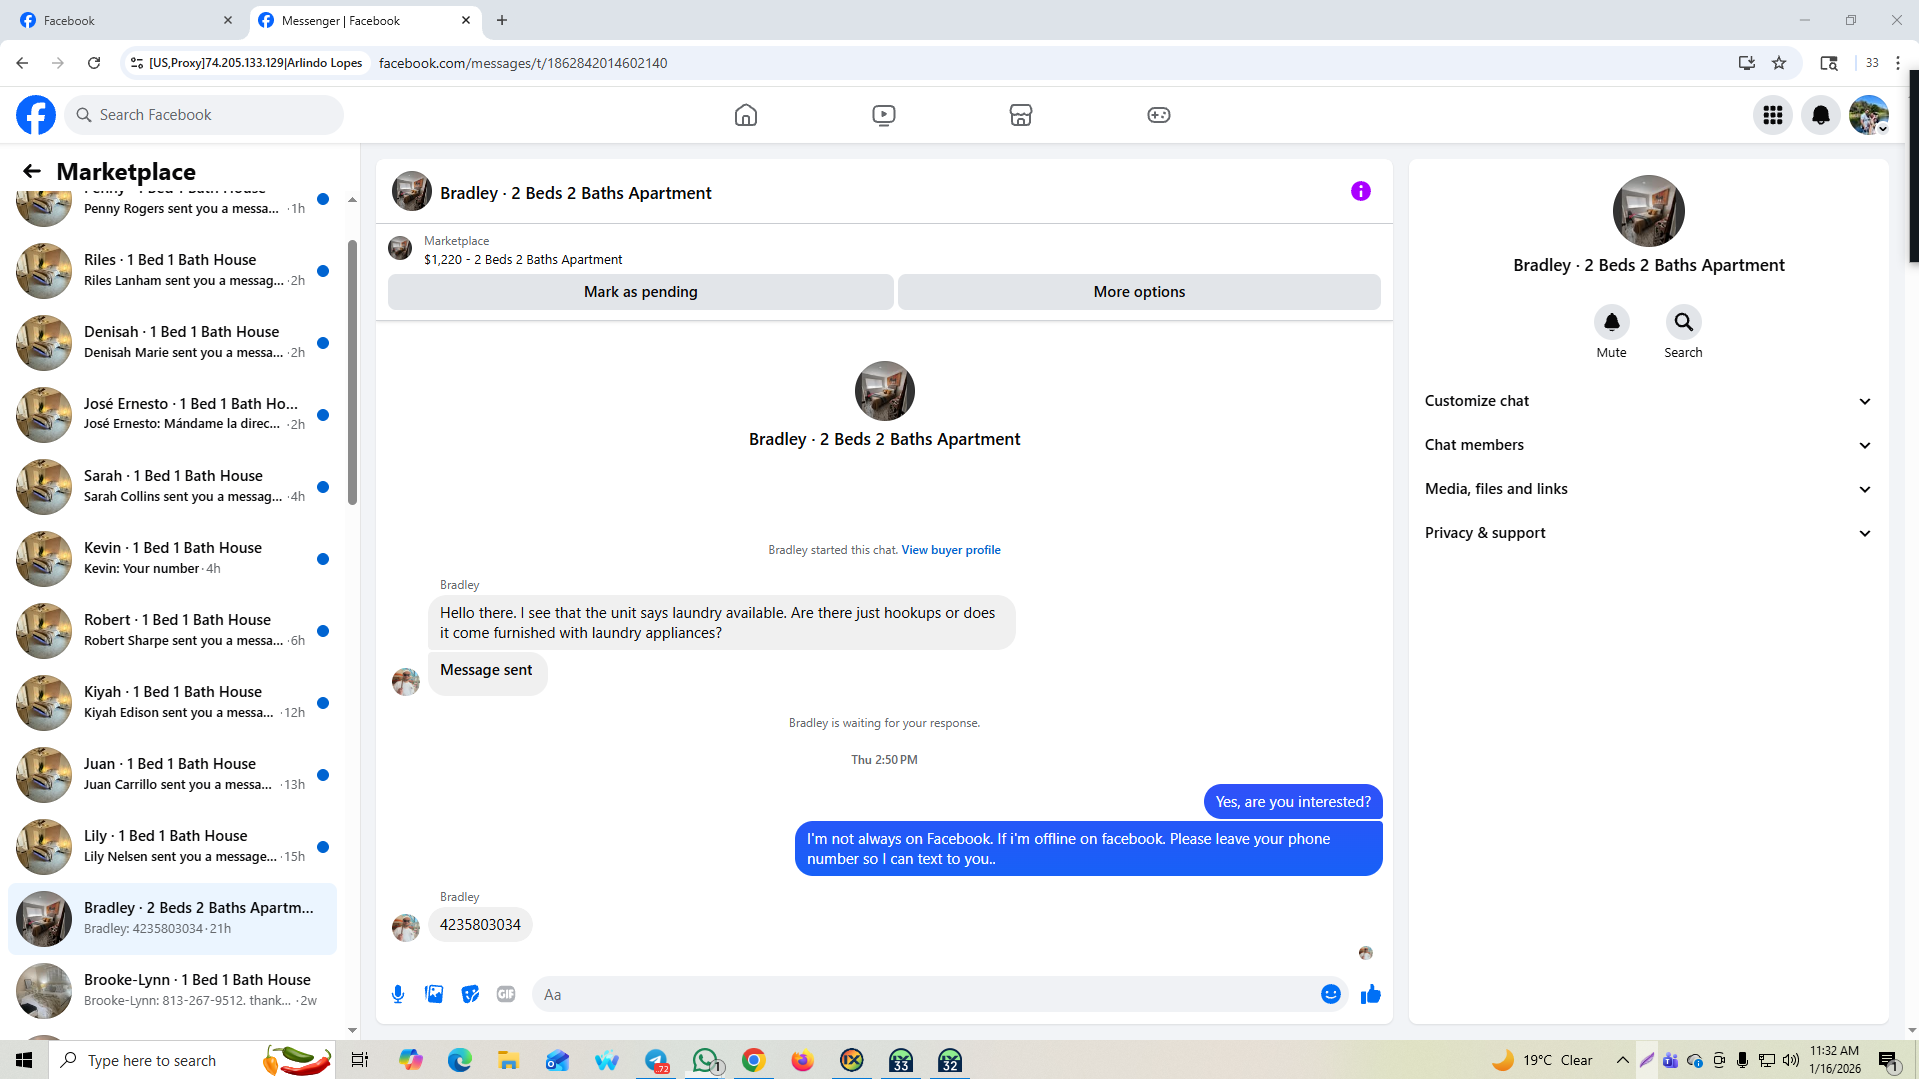Open Riles 1 Bed 1 Bath House chat

(172, 270)
